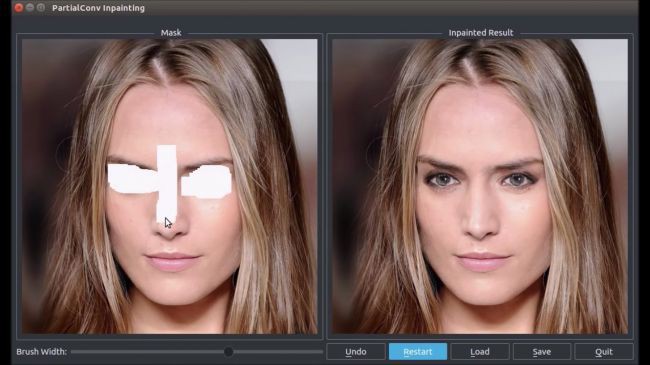Image resolution: width=650 pixels, height=365 pixels.
Task: Open the Load image button
Action: tap(480, 352)
